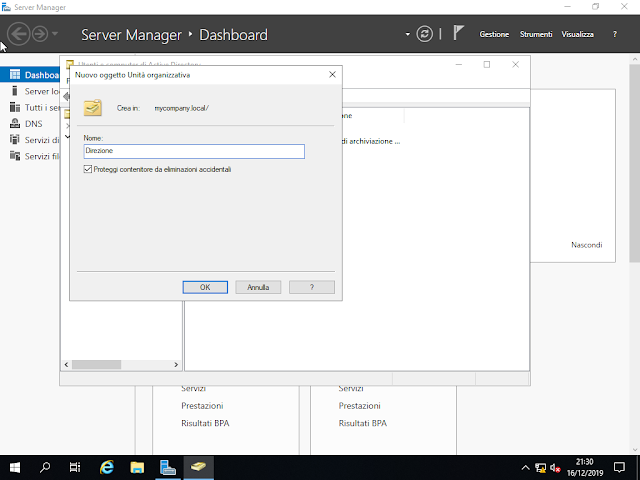
Task: Toggle Proteggi contenitore da eliminazioni accidentali checkbox
Action: click(87, 169)
